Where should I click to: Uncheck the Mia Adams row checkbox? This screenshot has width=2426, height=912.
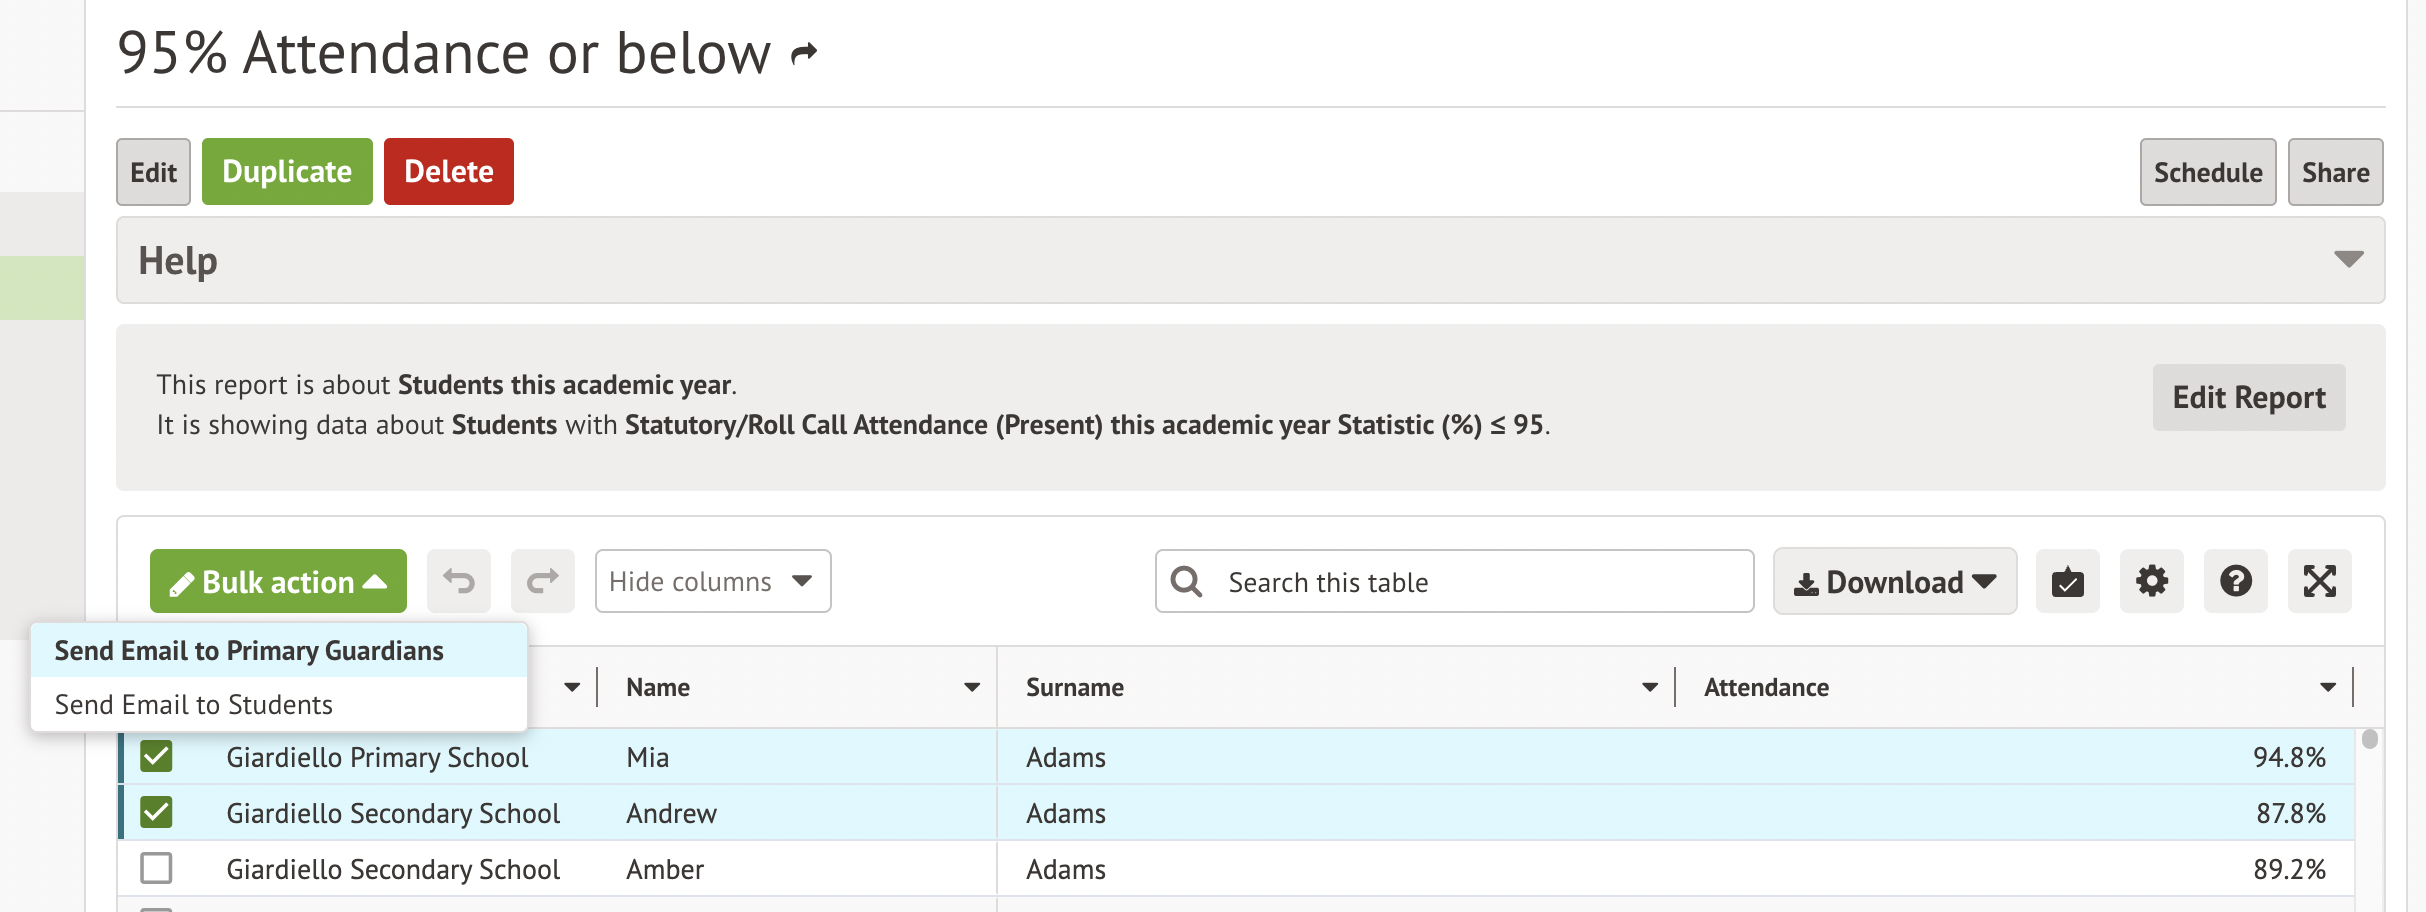tap(156, 756)
